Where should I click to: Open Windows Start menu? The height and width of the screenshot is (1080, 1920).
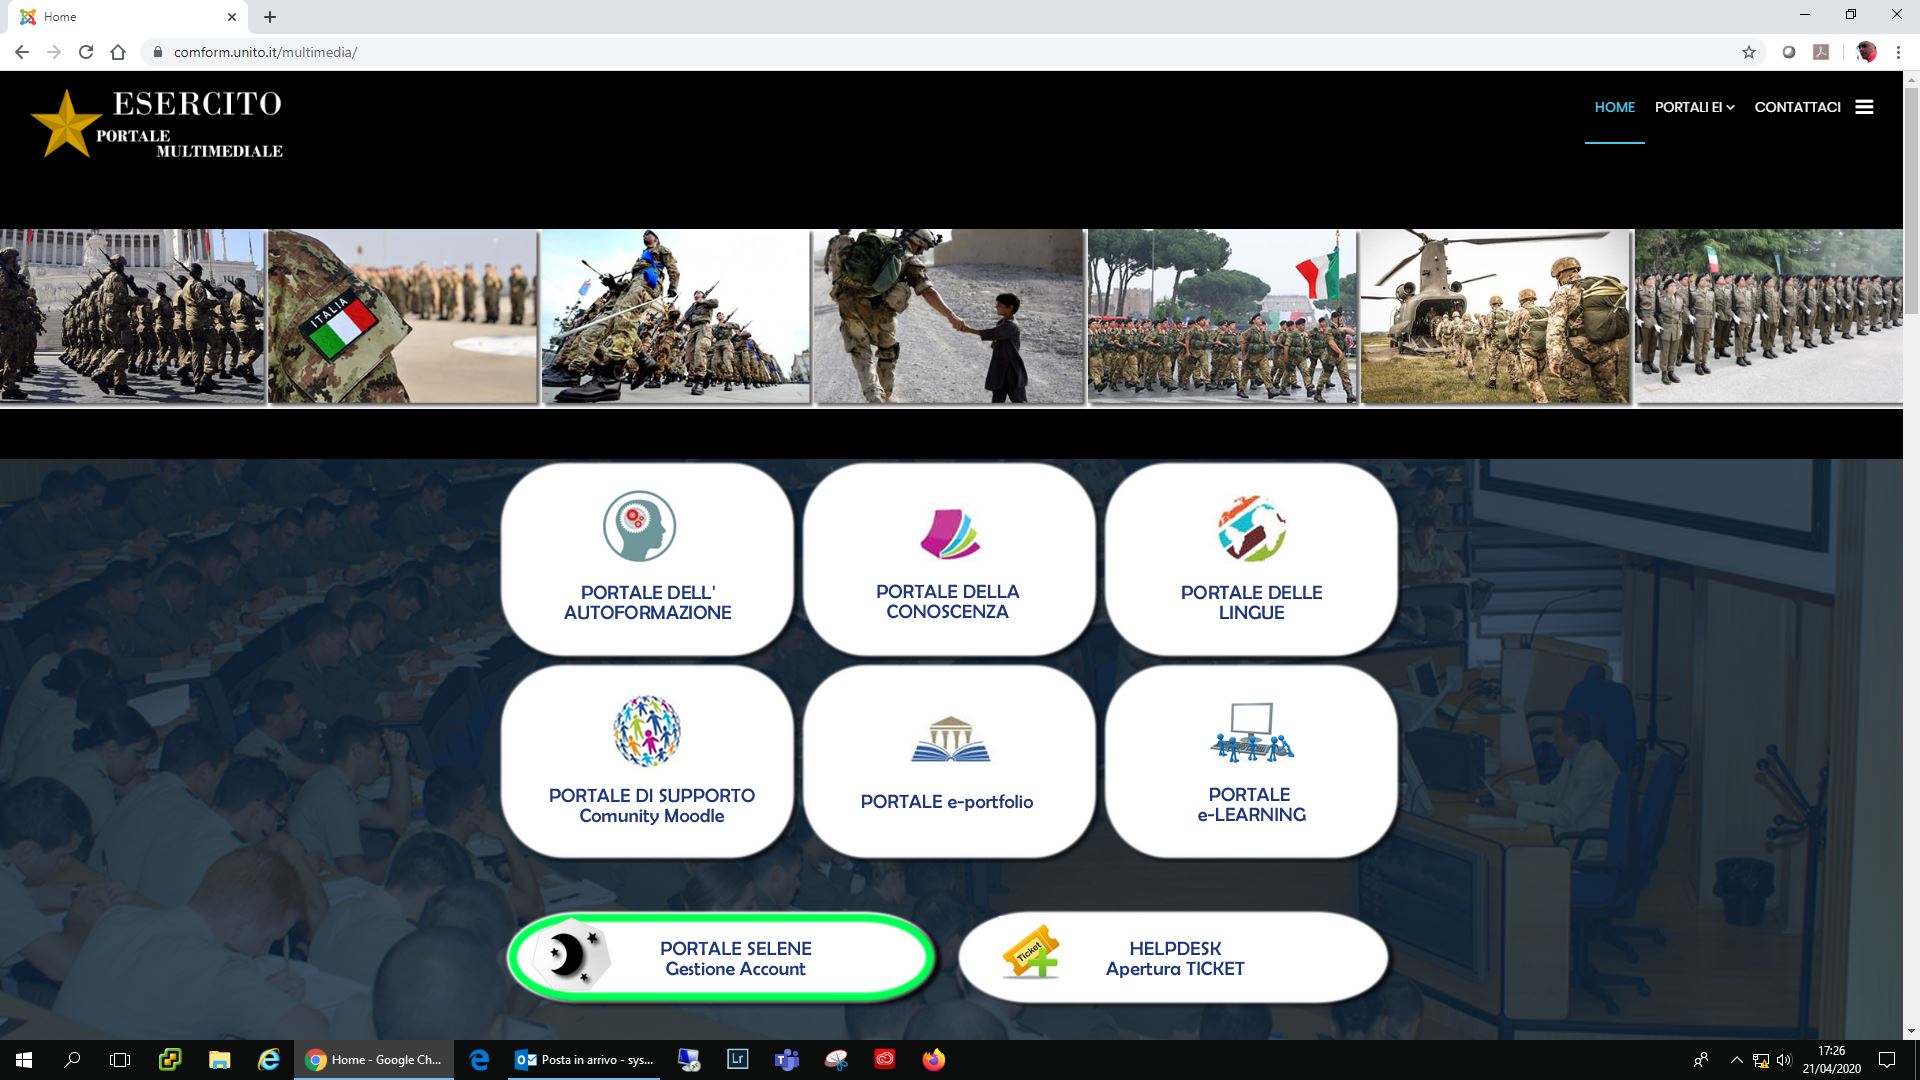pos(24,1060)
